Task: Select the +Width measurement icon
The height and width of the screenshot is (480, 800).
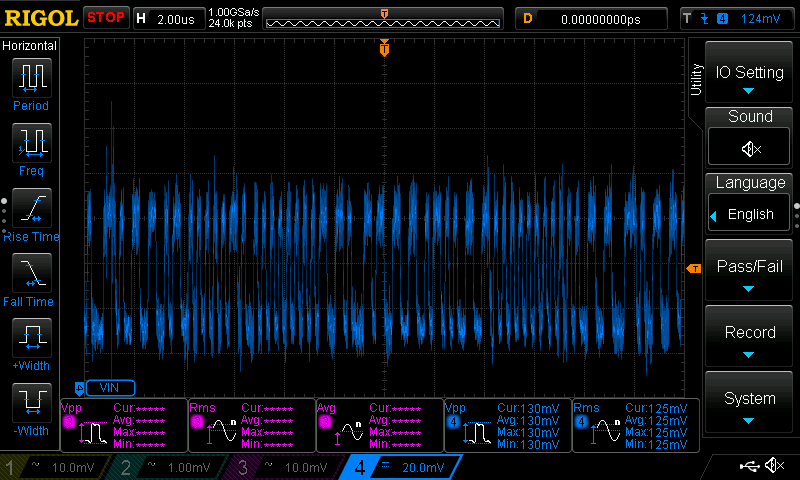Action: tap(32, 337)
